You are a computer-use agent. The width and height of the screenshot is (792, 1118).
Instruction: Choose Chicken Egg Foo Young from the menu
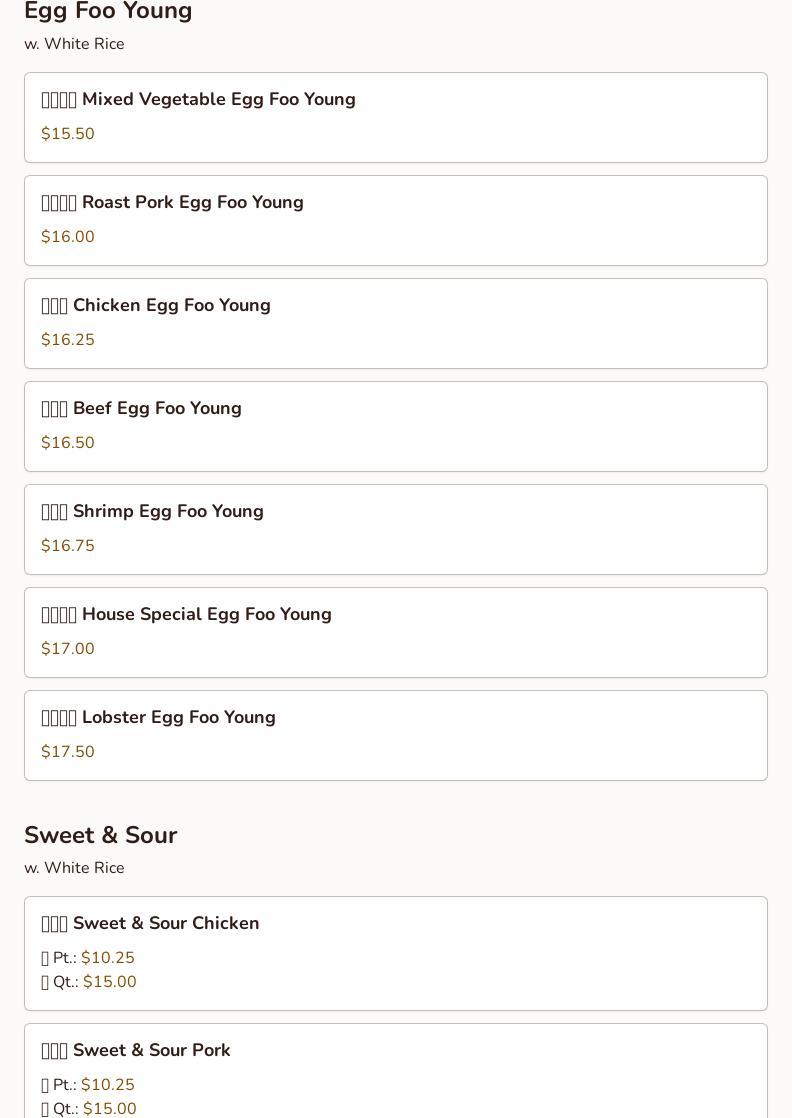171,305
